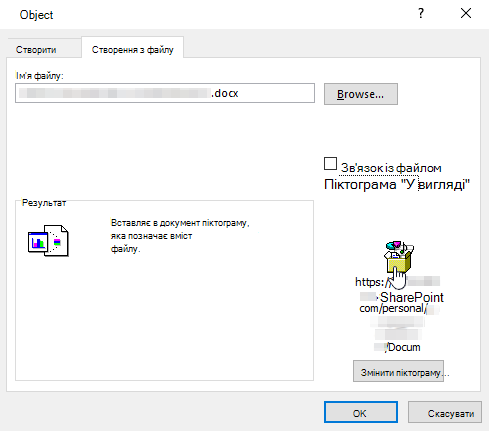This screenshot has width=489, height=431.
Task: Select the Створення з файлу tab
Action: [x=132, y=50]
